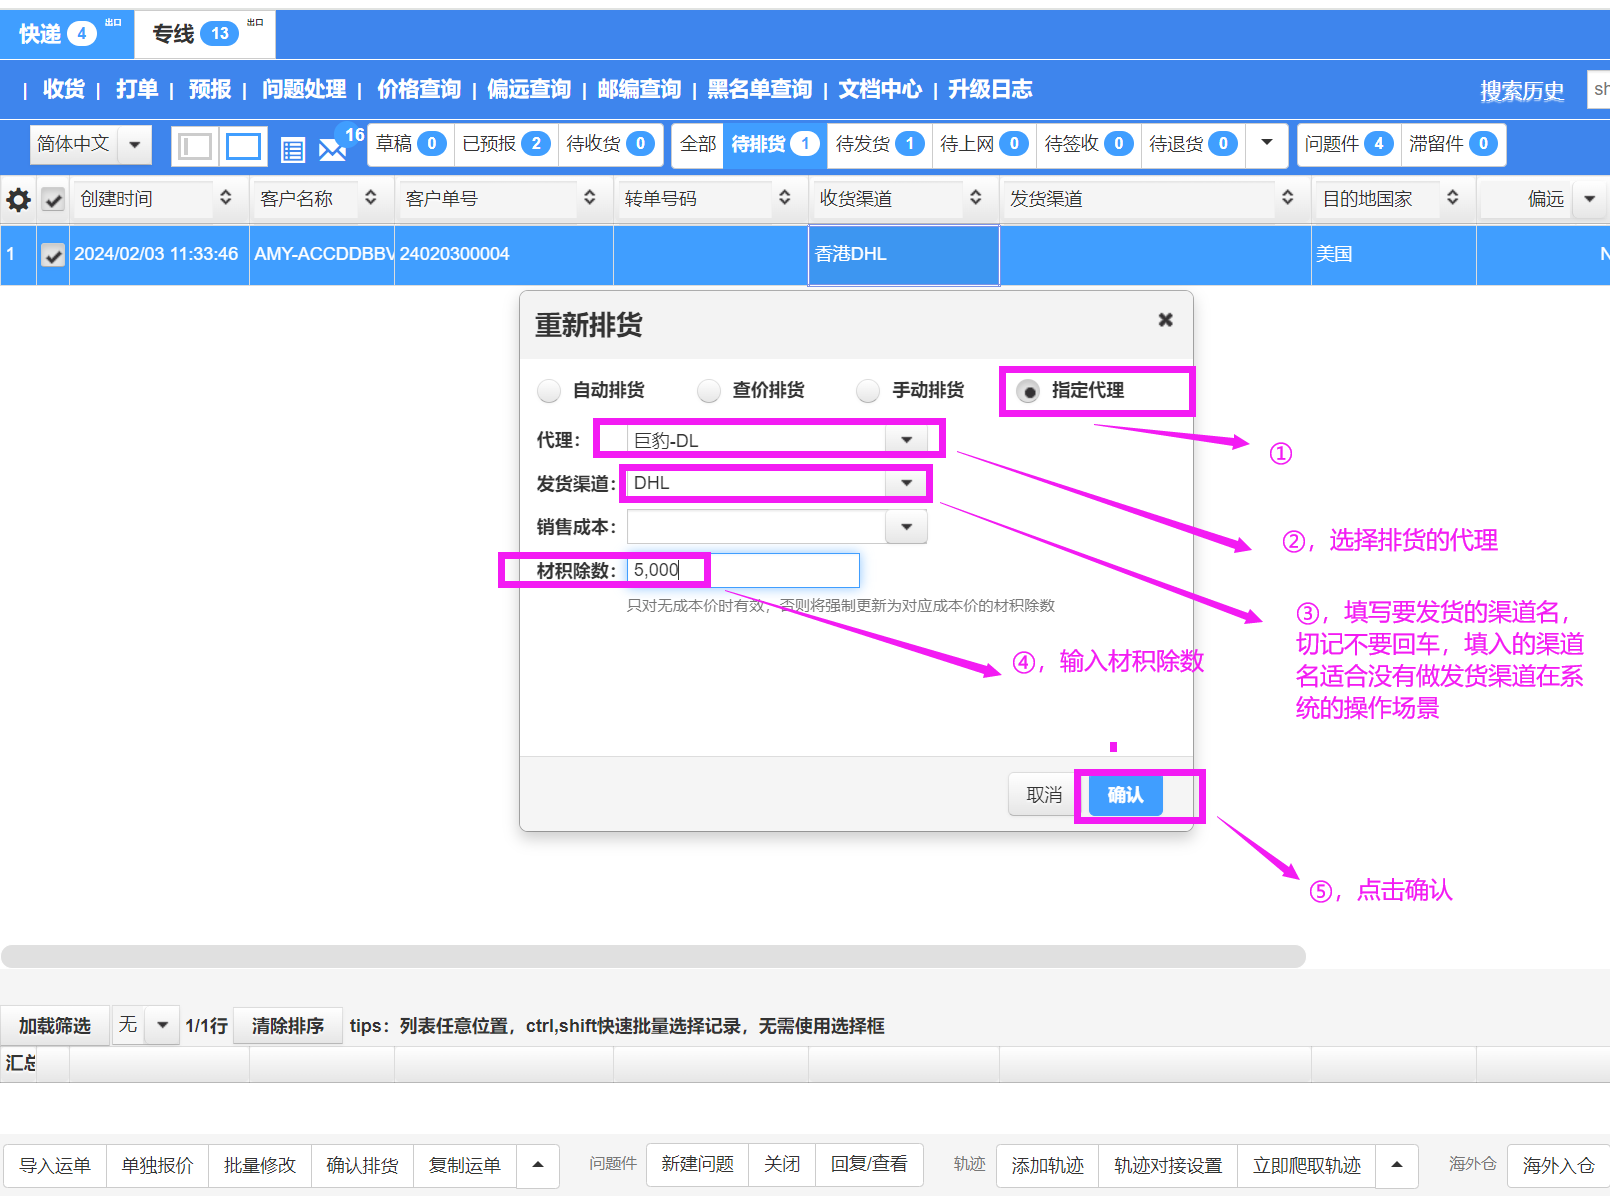Click the 取消 button
This screenshot has height=1196, width=1610.
coord(1043,795)
